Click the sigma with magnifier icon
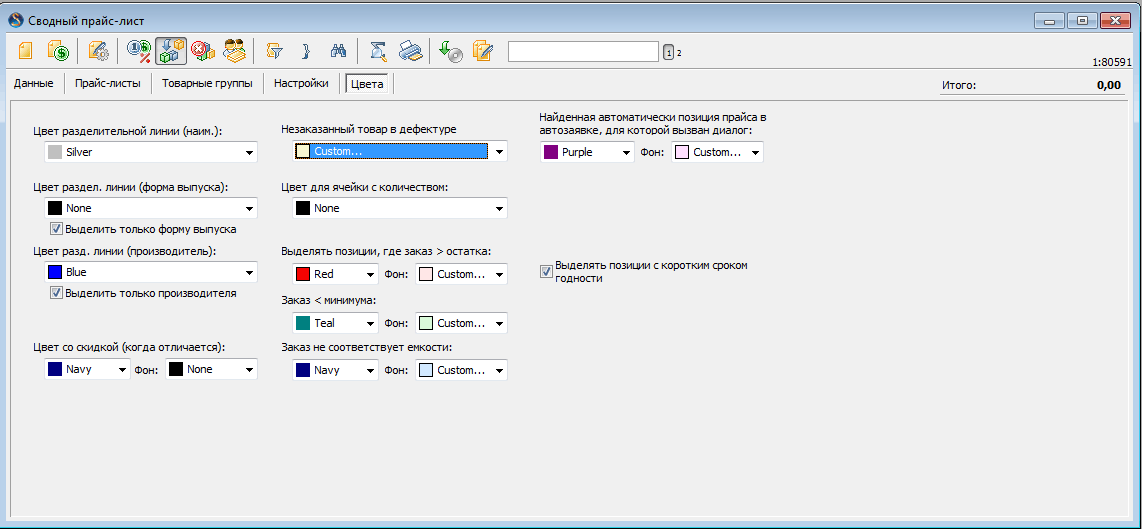 coord(378,52)
